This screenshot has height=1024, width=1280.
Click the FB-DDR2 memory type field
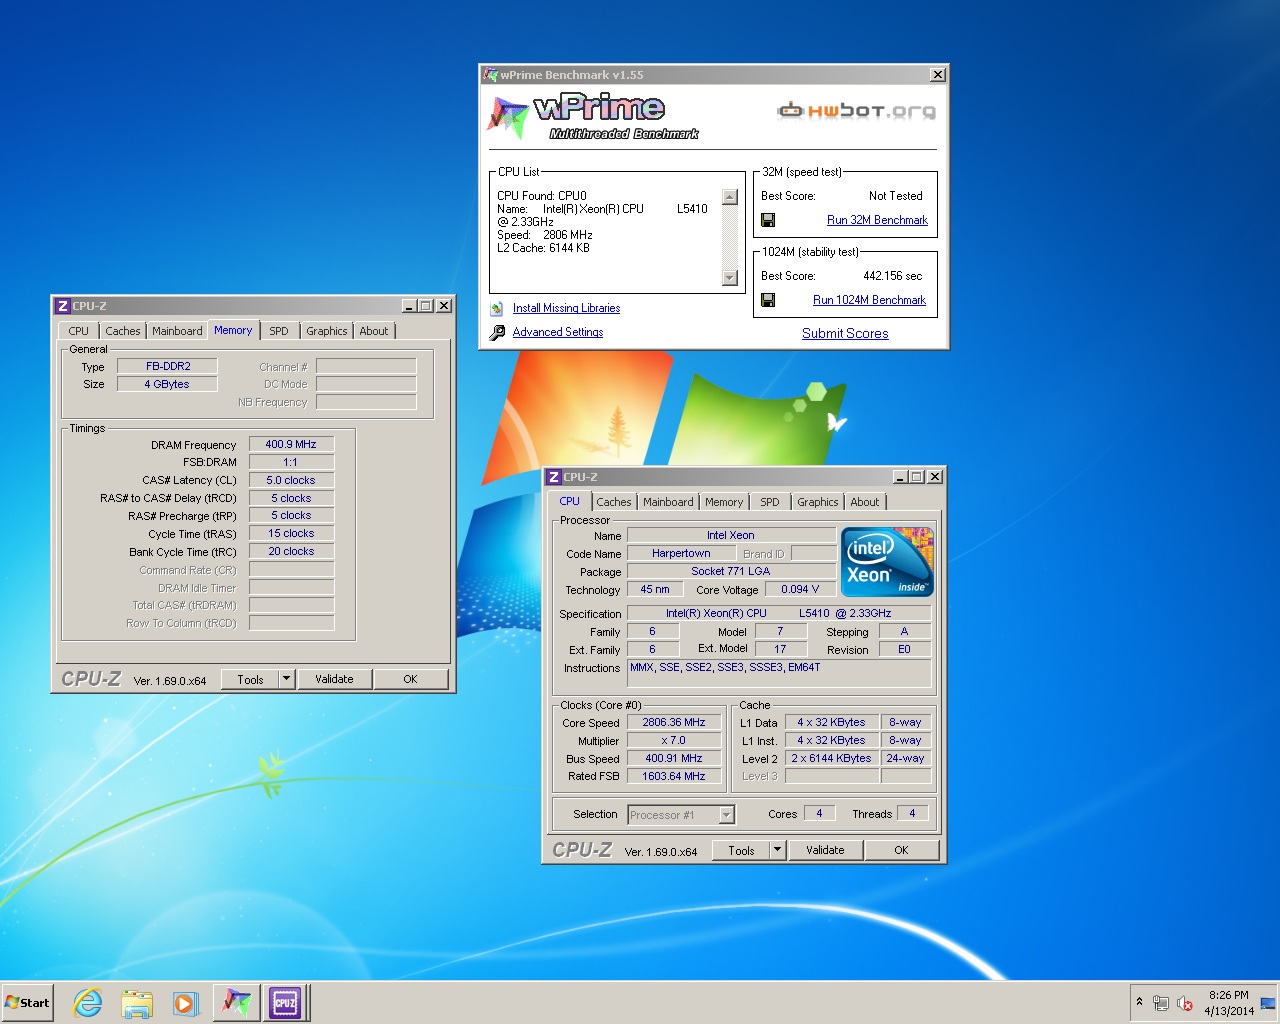coord(168,366)
